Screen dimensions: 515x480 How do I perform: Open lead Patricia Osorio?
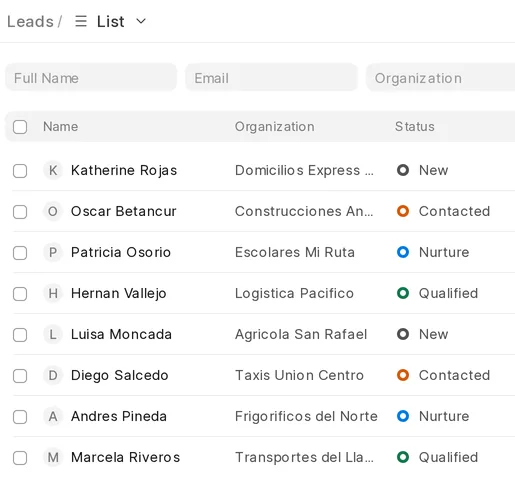pos(121,252)
